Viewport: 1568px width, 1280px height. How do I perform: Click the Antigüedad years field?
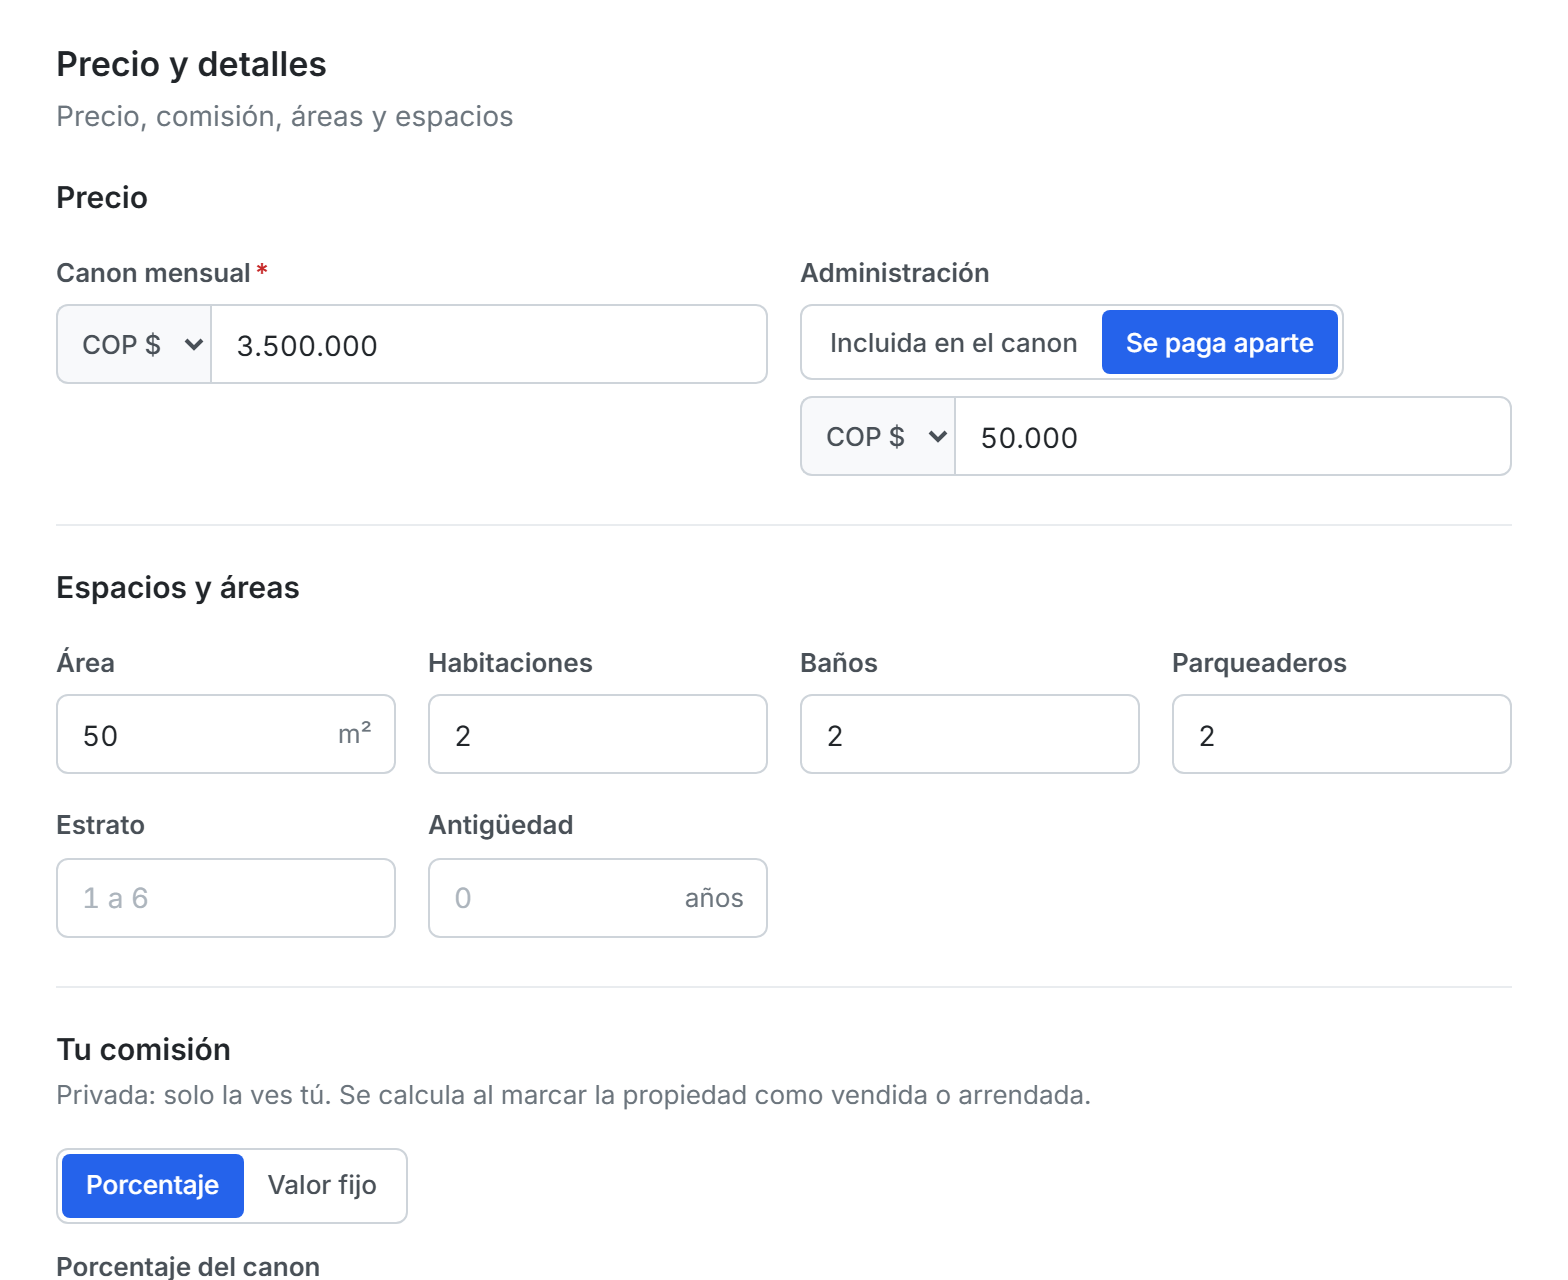[x=598, y=898]
